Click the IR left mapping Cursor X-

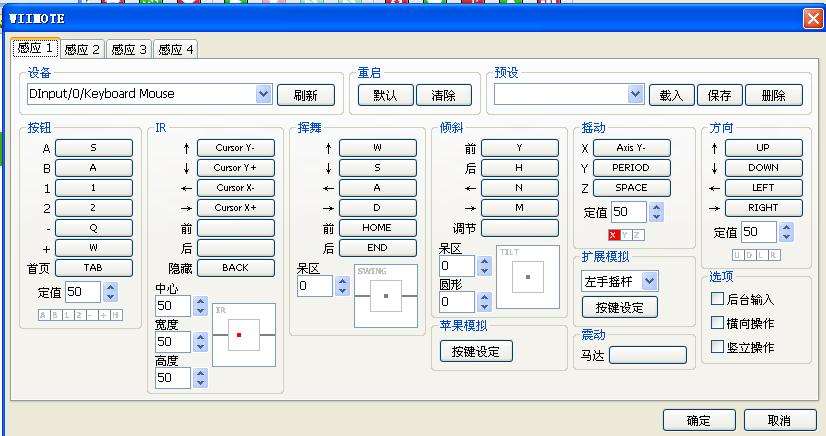(x=235, y=188)
